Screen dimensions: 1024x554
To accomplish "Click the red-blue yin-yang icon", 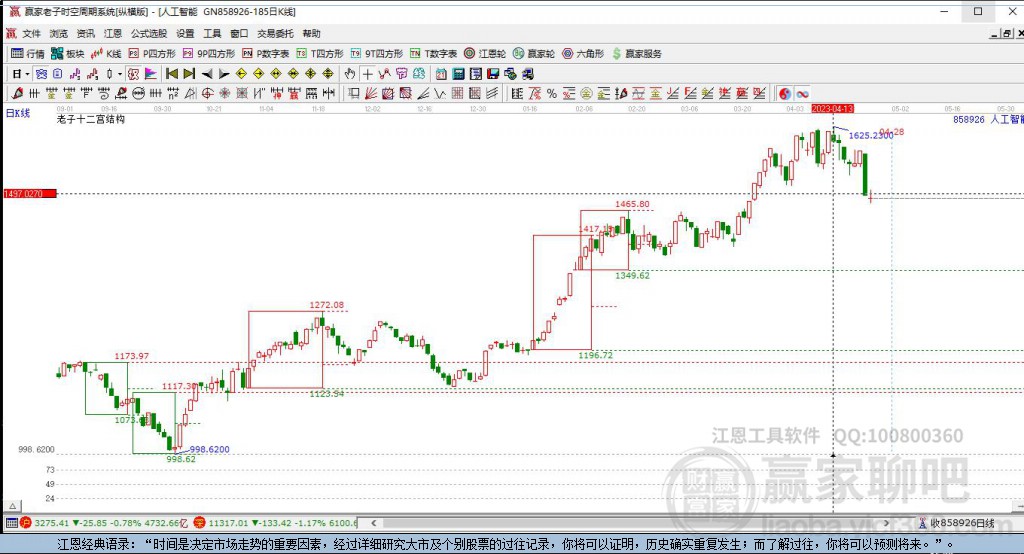I will click(x=785, y=93).
